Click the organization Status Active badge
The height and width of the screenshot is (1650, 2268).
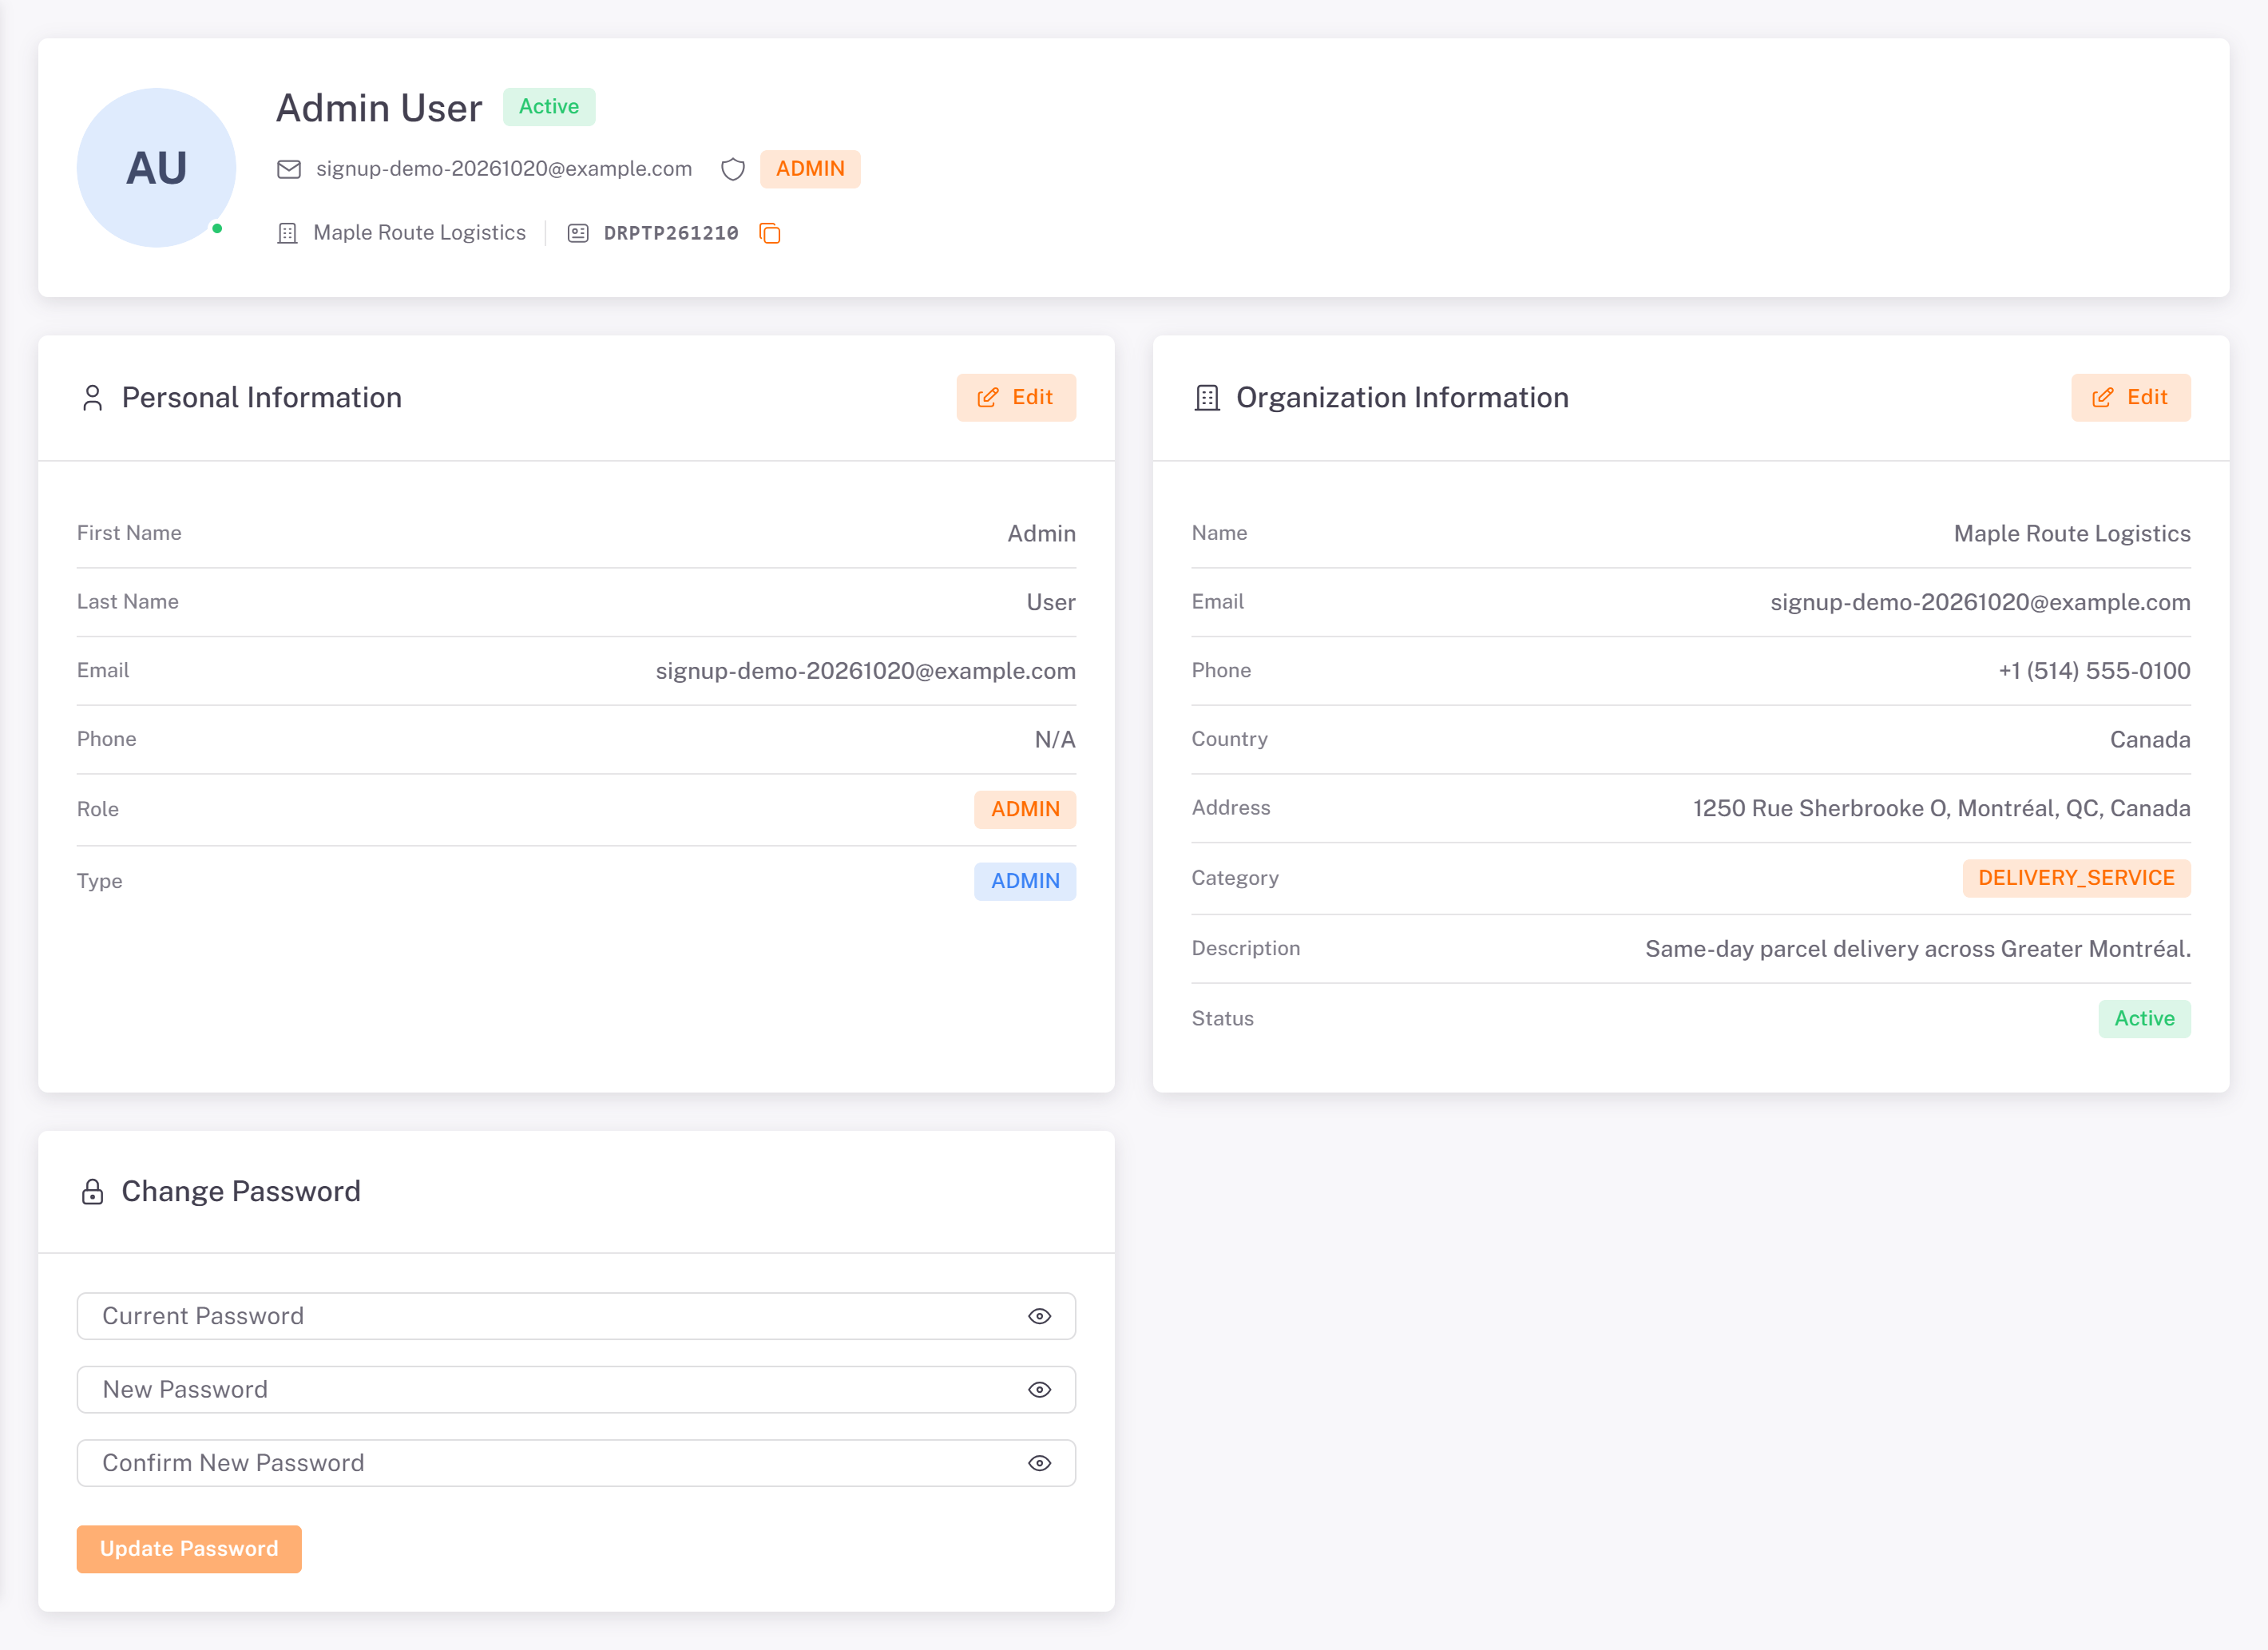click(2144, 1019)
